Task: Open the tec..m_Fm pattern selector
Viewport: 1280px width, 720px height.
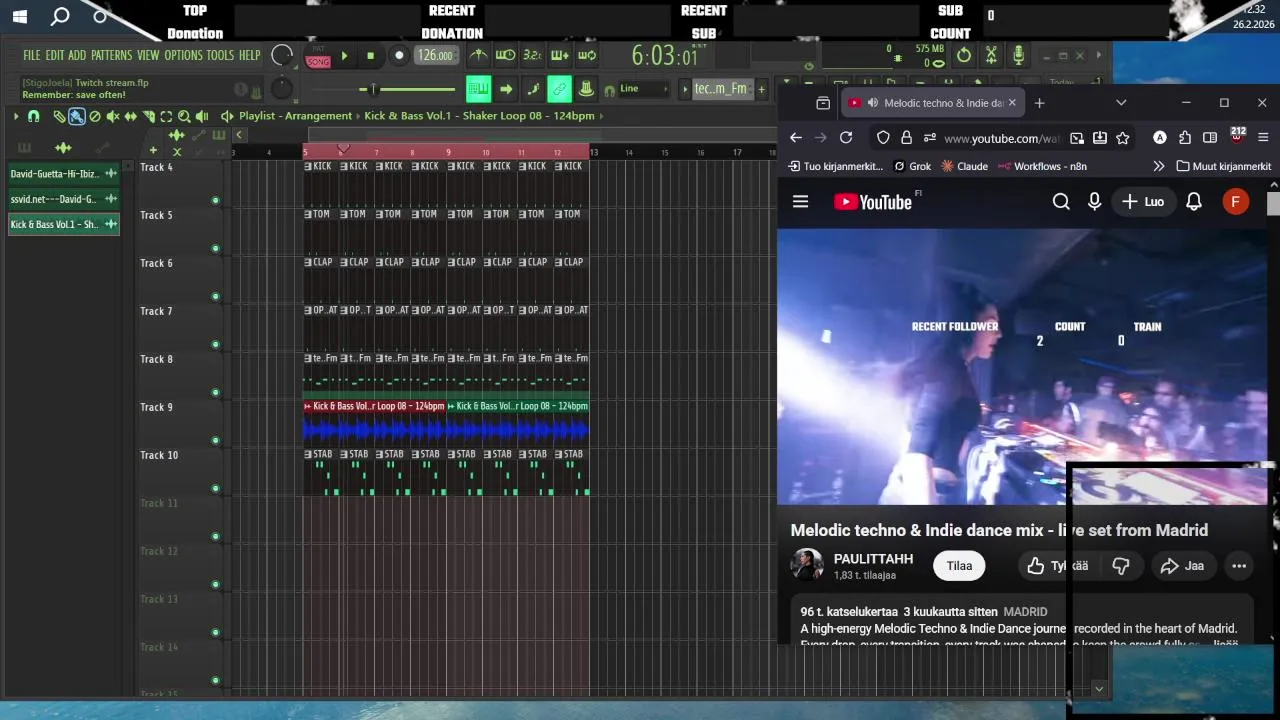Action: pos(721,89)
